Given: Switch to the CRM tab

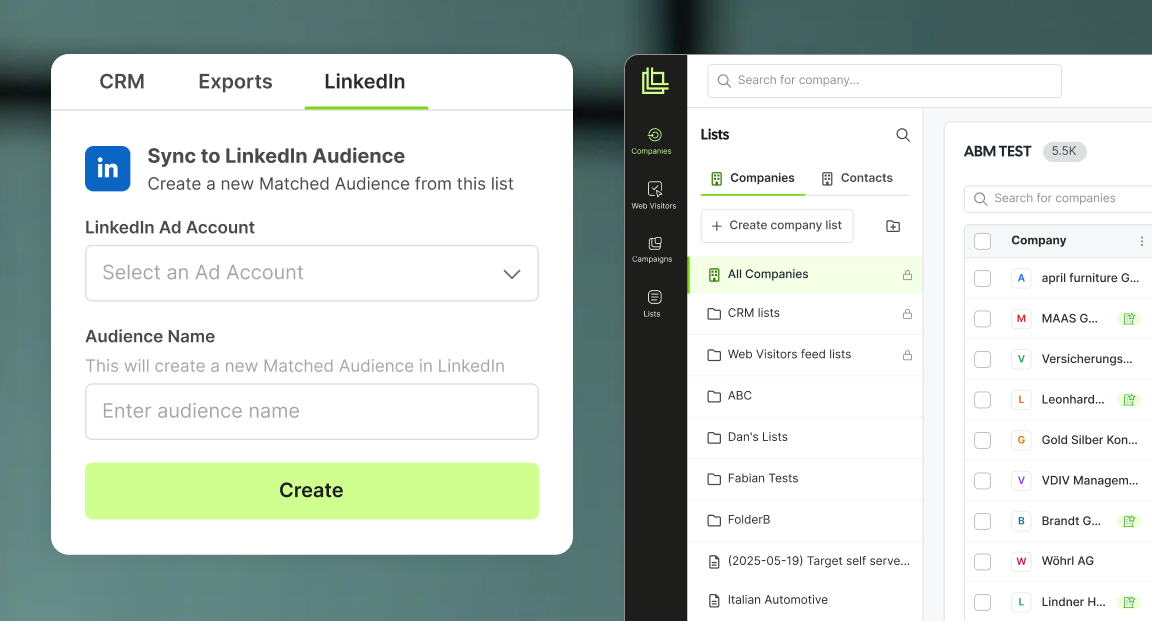Looking at the screenshot, I should (122, 82).
